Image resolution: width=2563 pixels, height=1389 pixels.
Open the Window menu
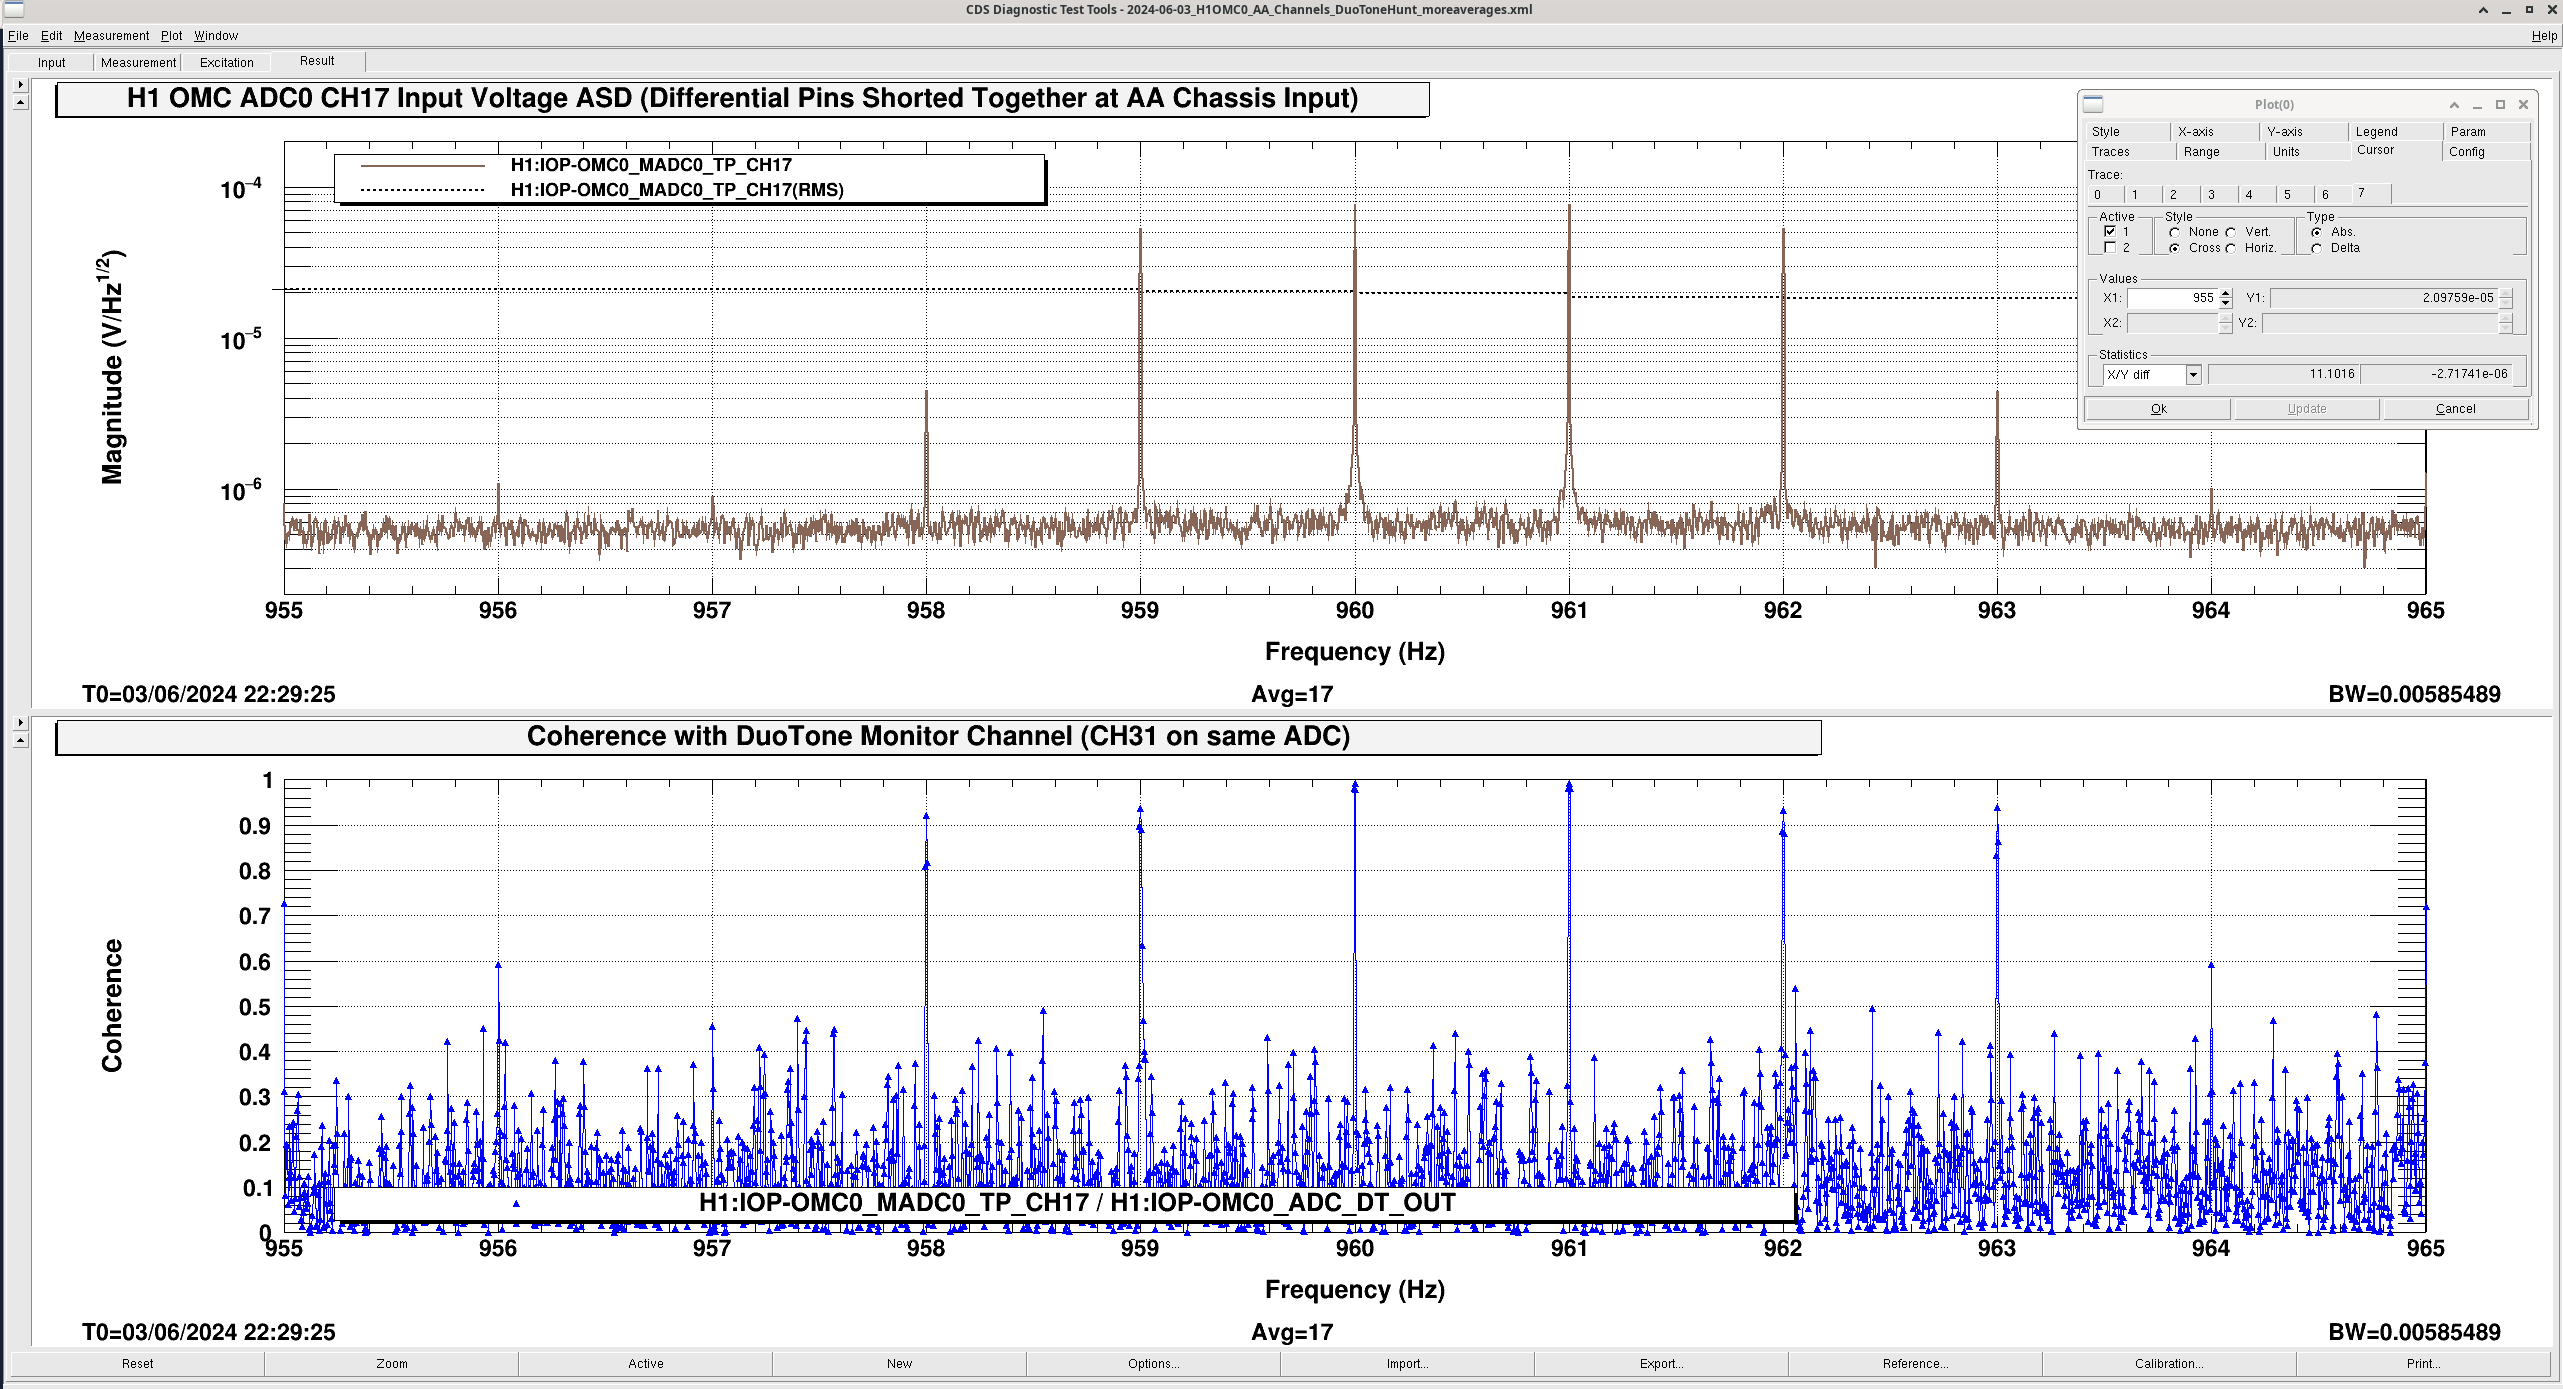click(216, 36)
